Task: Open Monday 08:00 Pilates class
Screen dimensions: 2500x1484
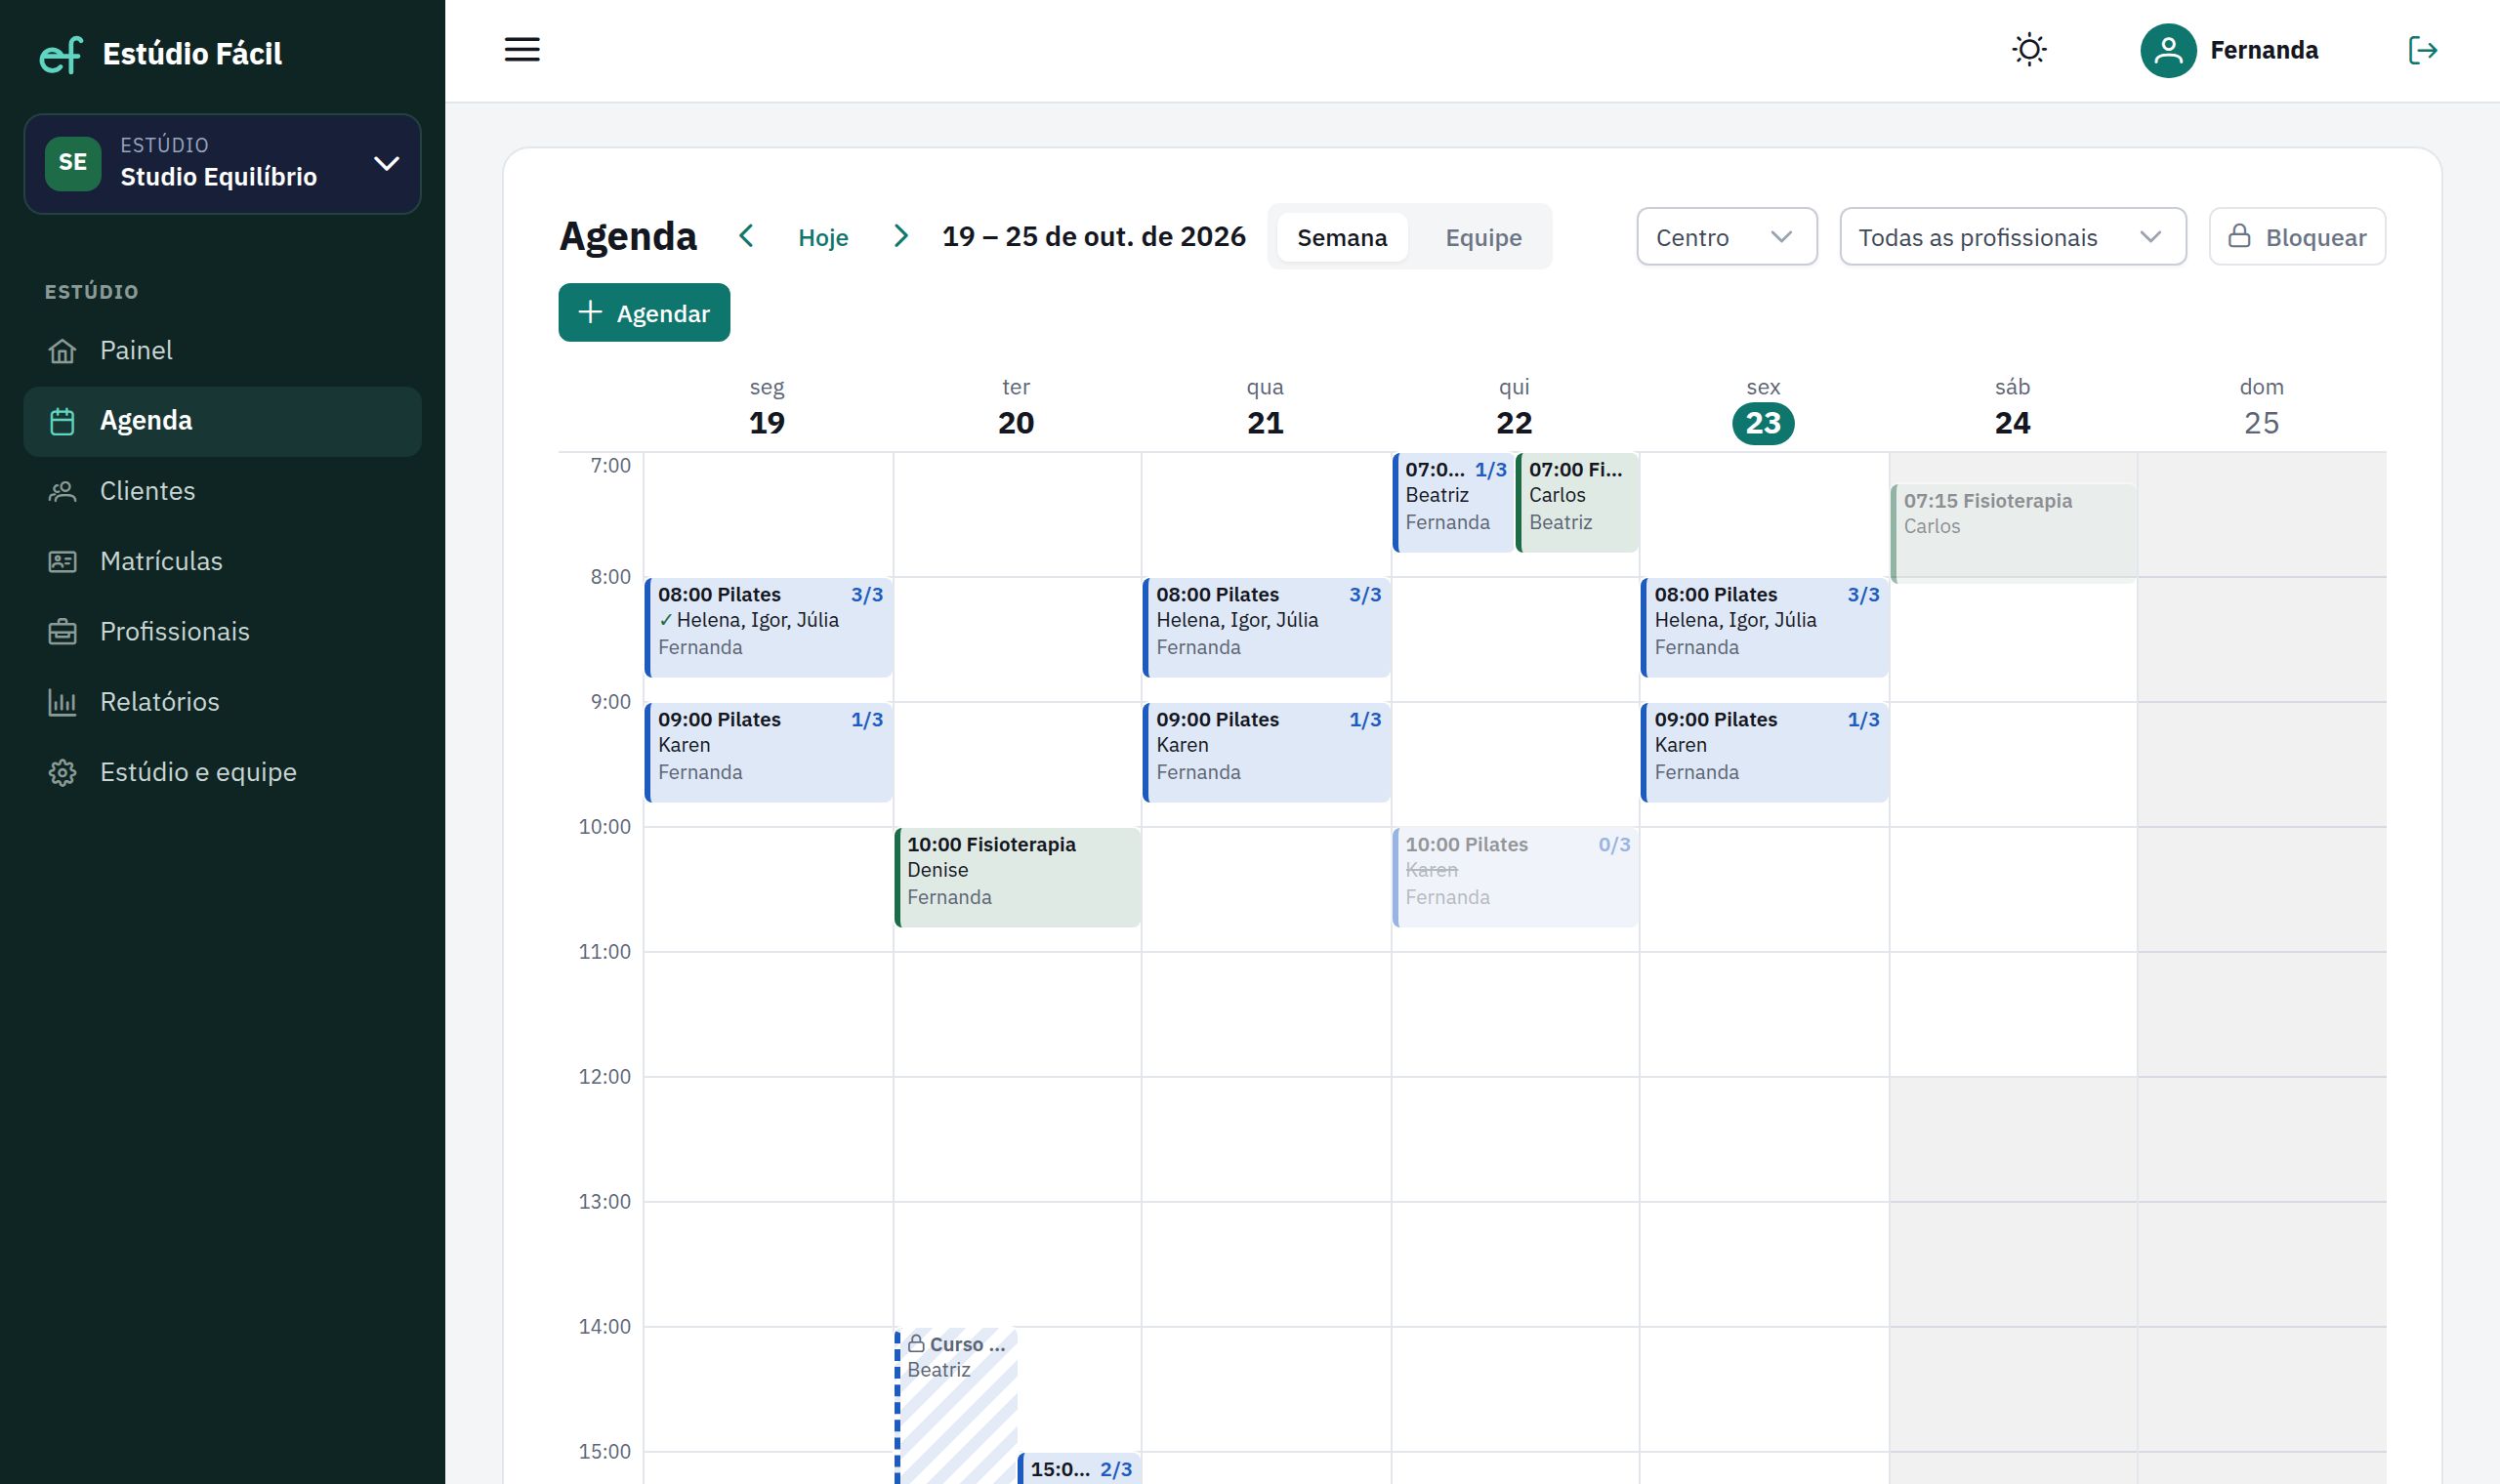Action: pyautogui.click(x=769, y=627)
